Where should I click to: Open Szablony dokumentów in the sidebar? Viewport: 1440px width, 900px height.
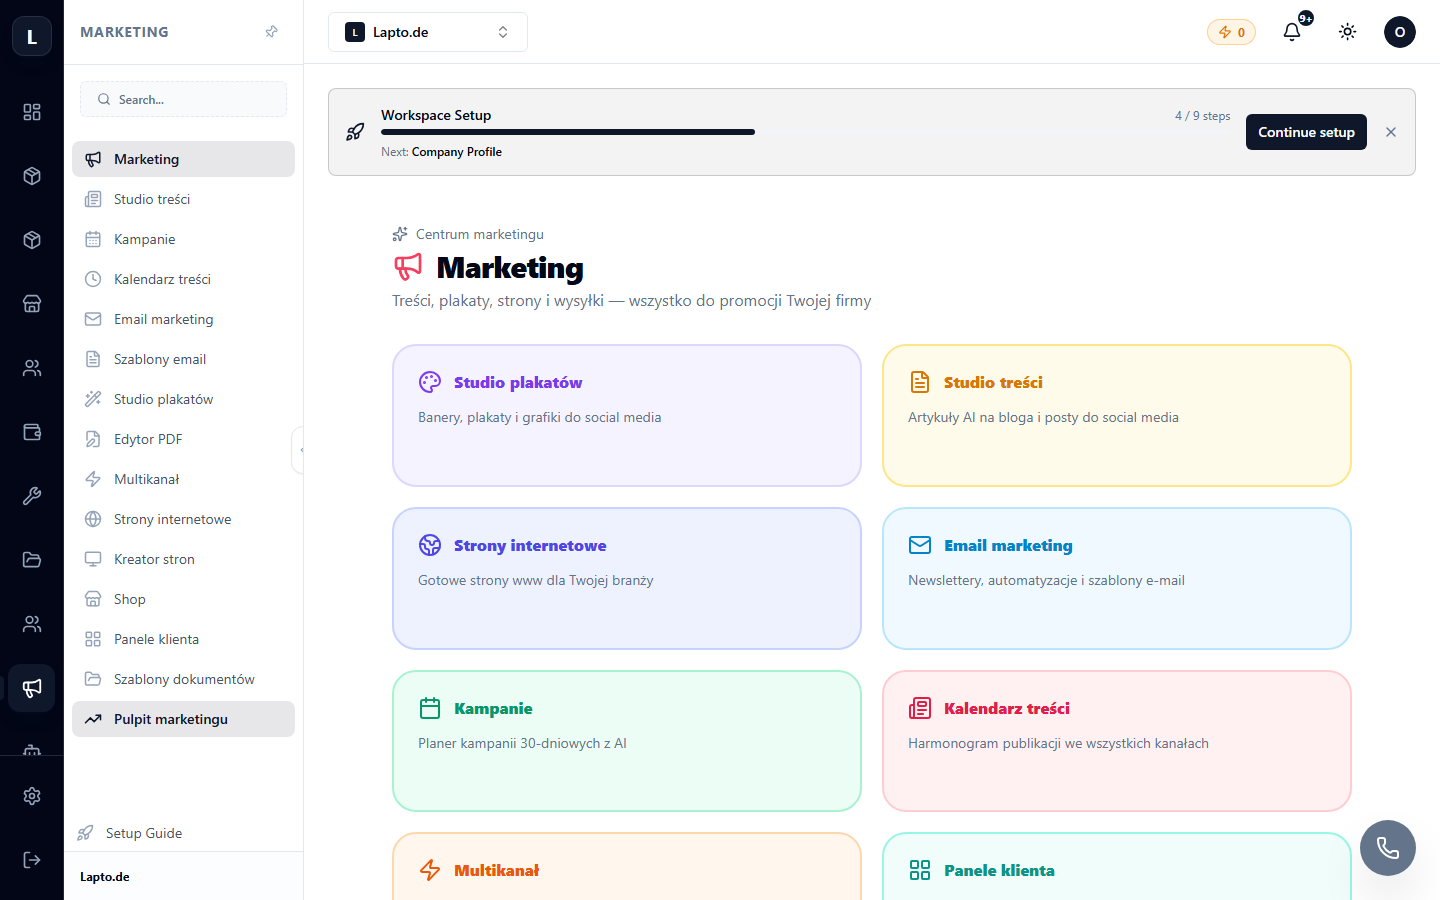pyautogui.click(x=184, y=679)
